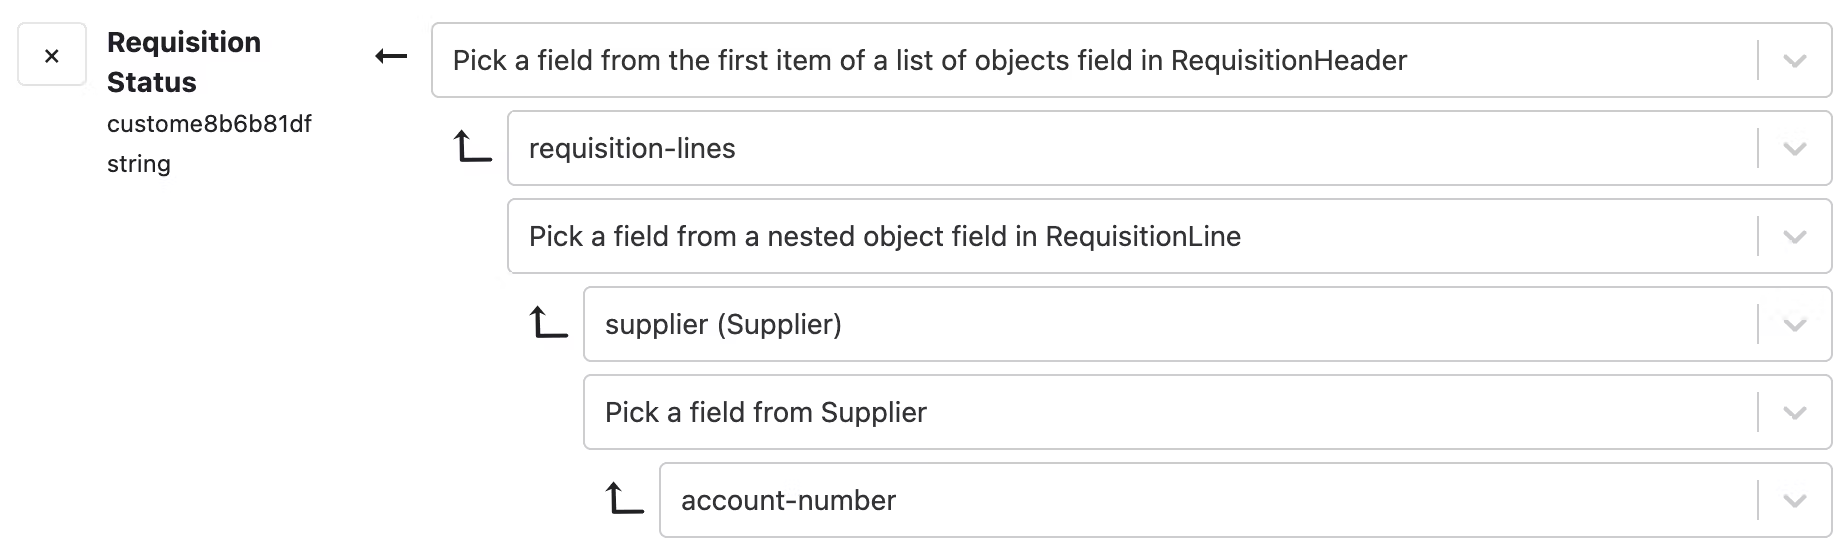Click the 'string' type label

[x=139, y=164]
